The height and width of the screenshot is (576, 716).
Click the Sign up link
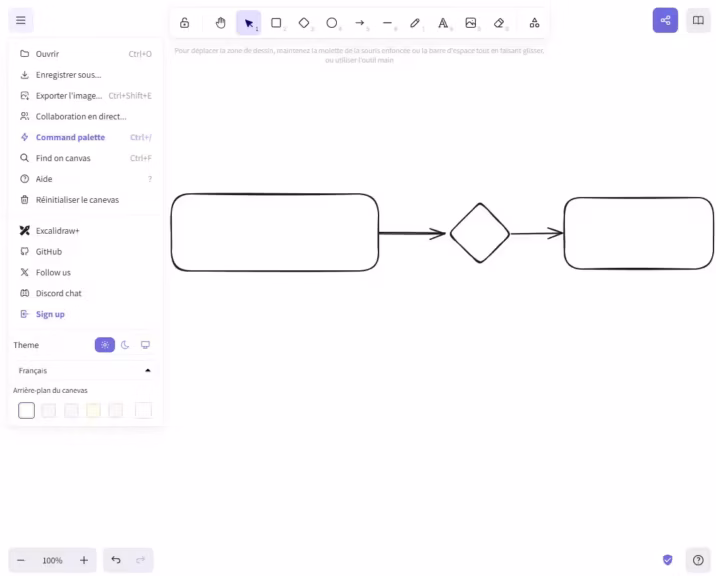[x=50, y=314]
